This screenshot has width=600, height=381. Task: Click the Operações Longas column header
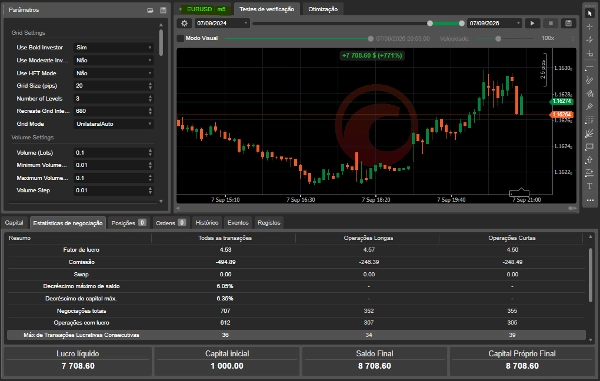[x=368, y=238]
